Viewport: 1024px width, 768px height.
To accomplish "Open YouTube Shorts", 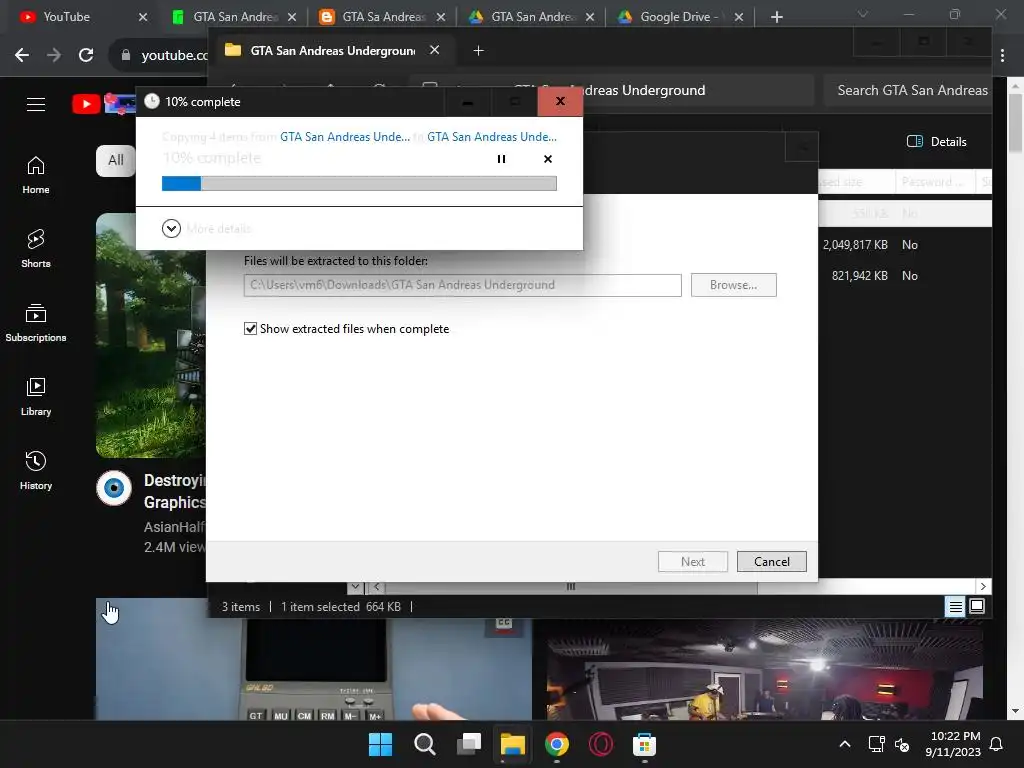I will pos(36,249).
